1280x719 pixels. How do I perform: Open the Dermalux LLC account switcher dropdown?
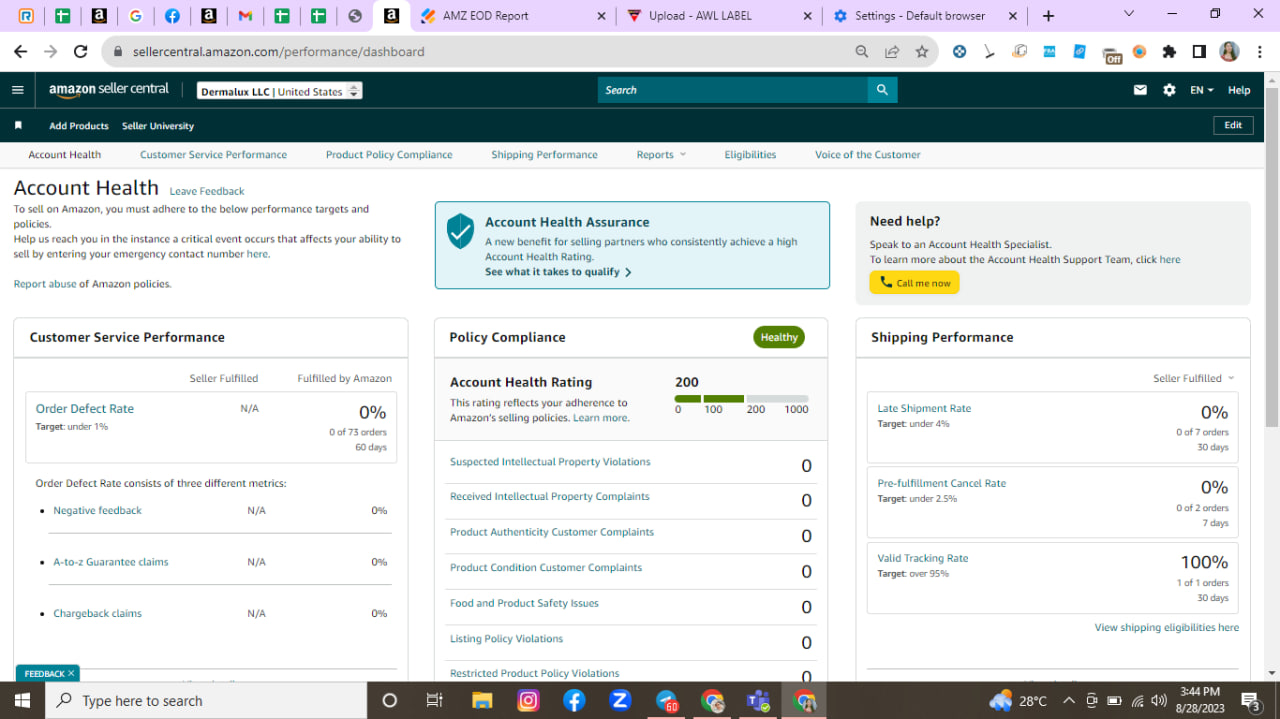(280, 91)
